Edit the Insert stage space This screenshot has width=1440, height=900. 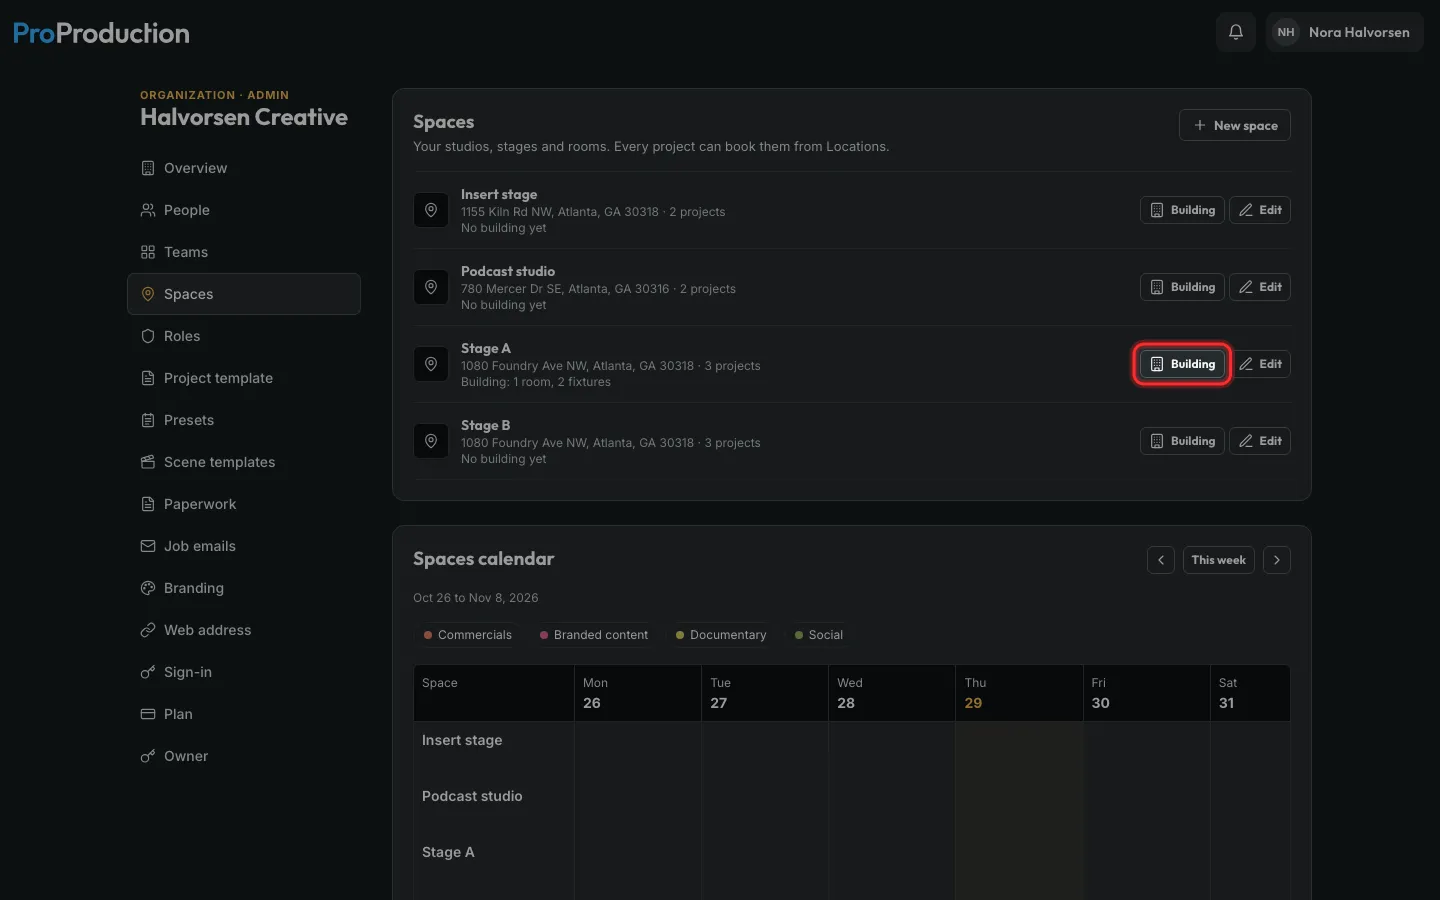(x=1260, y=210)
